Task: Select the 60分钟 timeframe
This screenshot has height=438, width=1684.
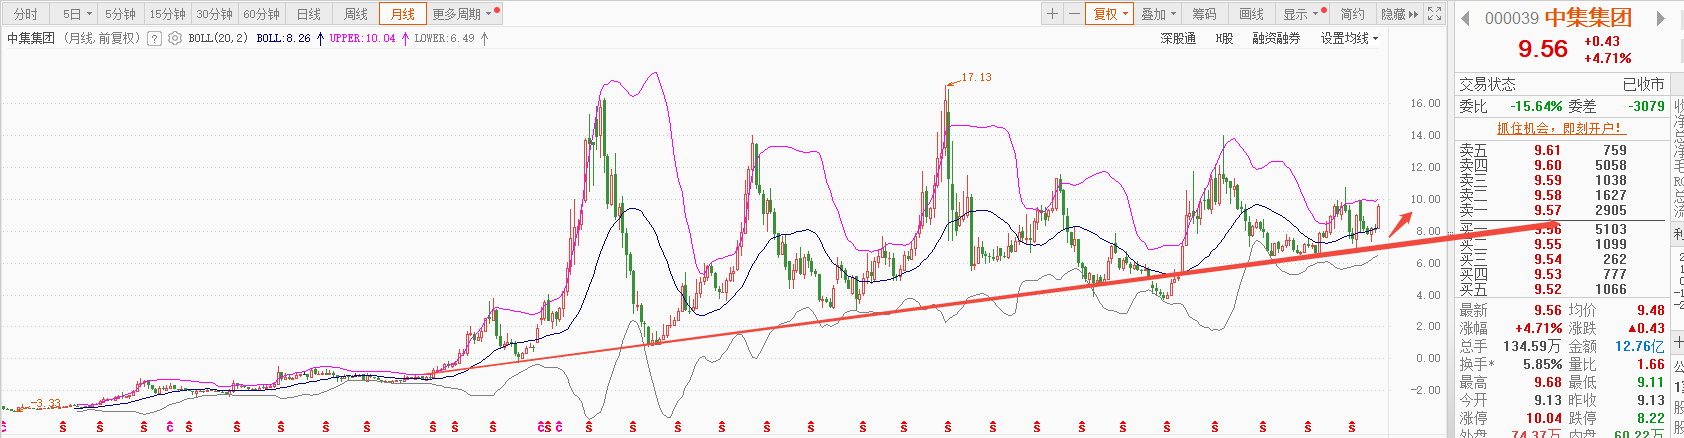Action: click(261, 14)
